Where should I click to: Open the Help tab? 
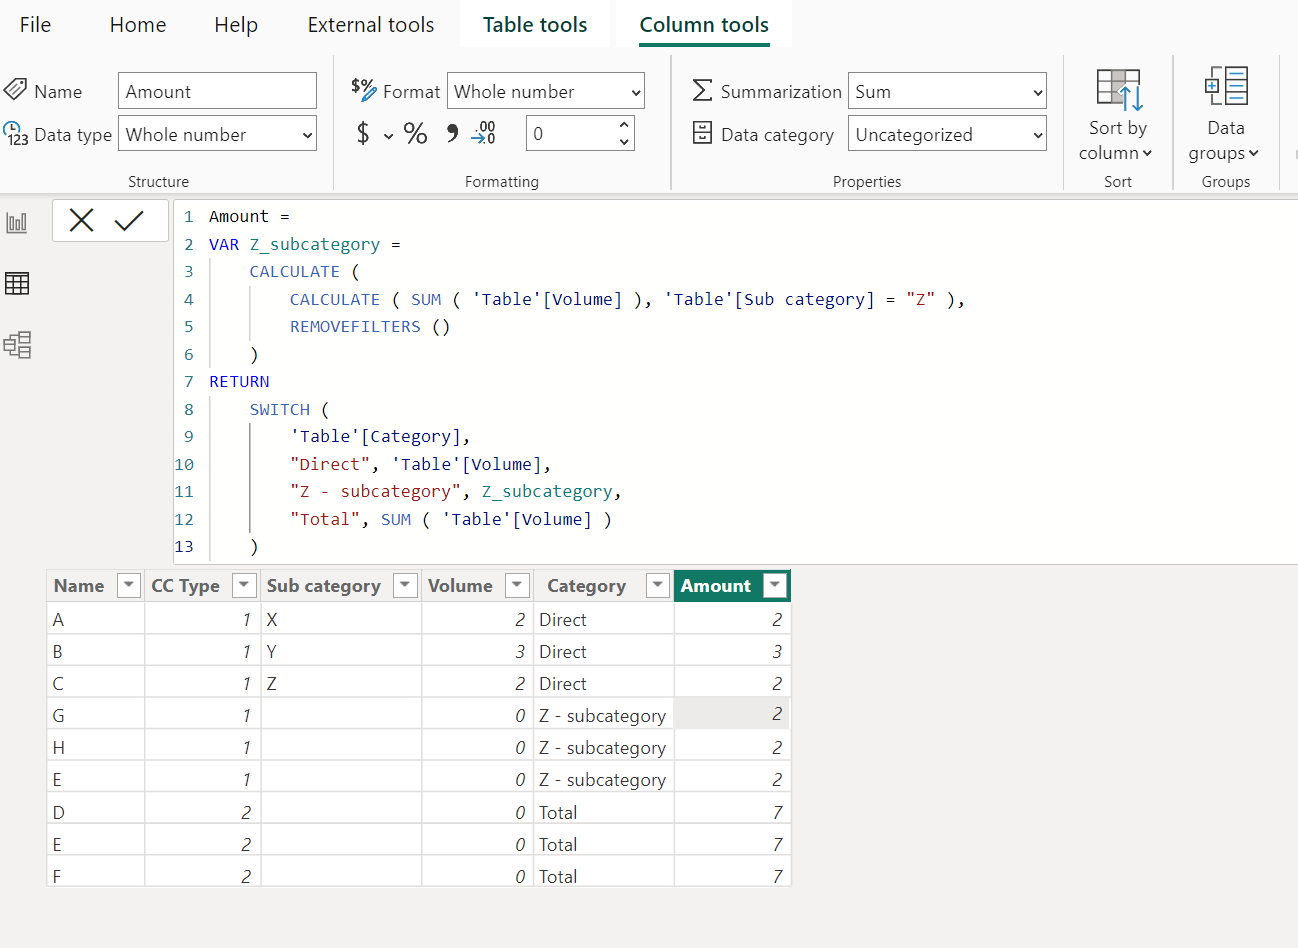[x=236, y=25]
